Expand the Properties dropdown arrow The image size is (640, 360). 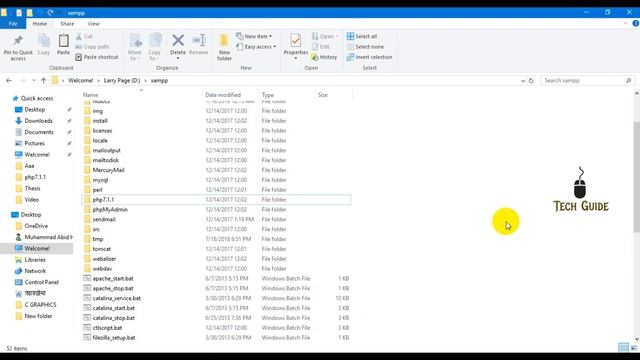pyautogui.click(x=296, y=58)
